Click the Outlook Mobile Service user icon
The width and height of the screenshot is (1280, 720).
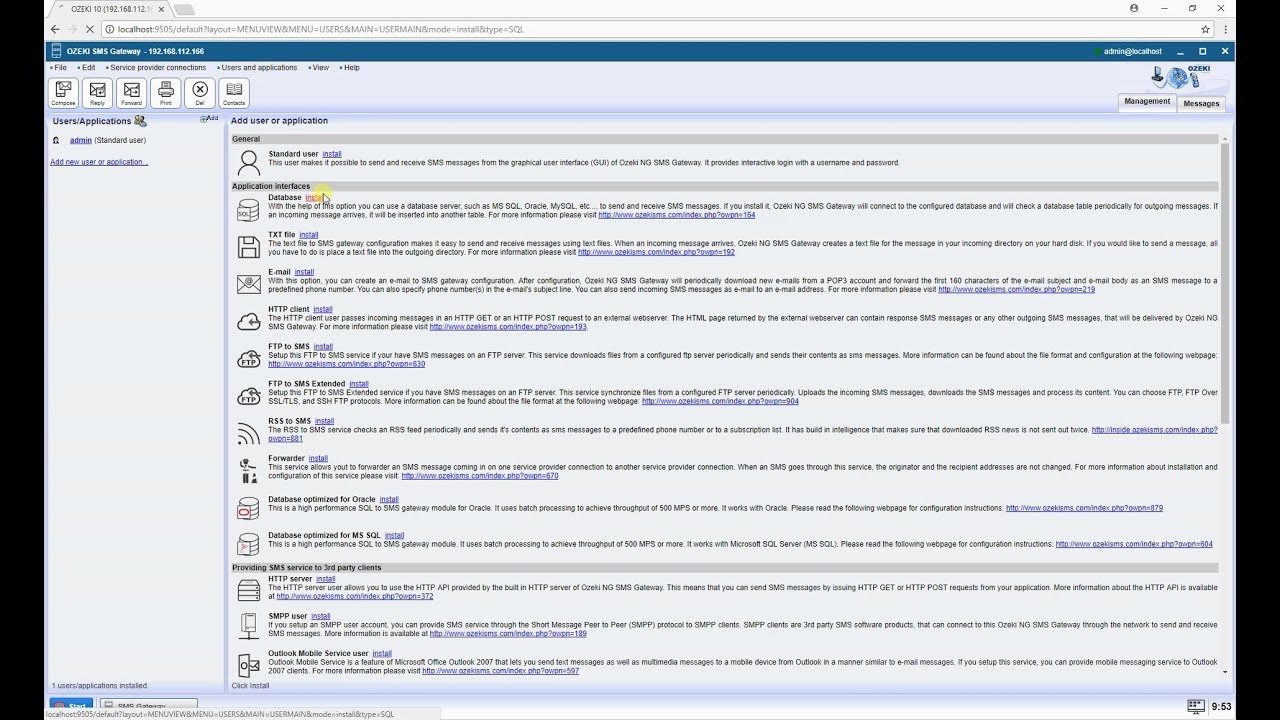(248, 665)
